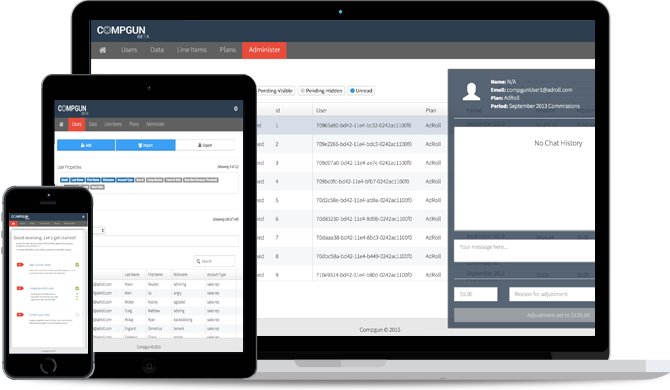670x390 pixels.
Task: Check the 'Publish your plan' checkbox
Action: click(77, 315)
